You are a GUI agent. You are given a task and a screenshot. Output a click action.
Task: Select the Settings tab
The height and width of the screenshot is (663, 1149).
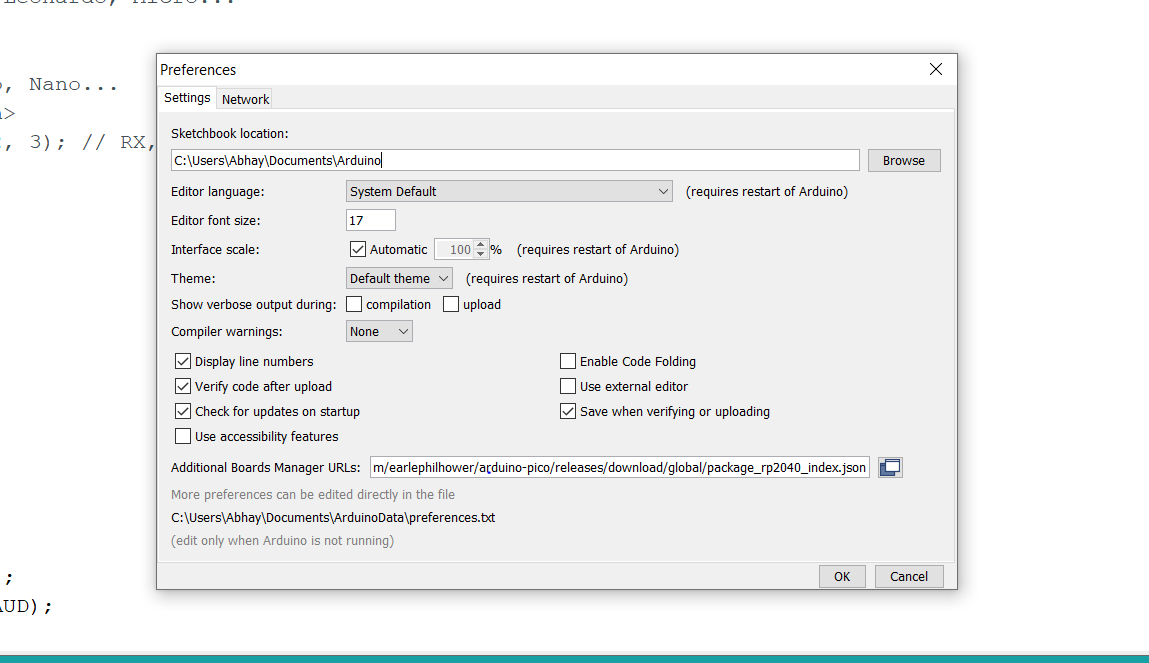(187, 97)
